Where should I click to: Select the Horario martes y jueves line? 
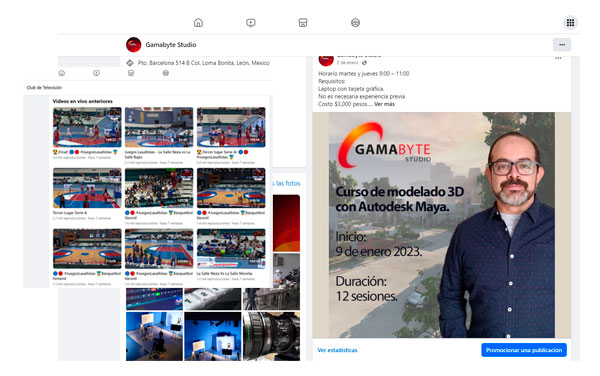[364, 73]
